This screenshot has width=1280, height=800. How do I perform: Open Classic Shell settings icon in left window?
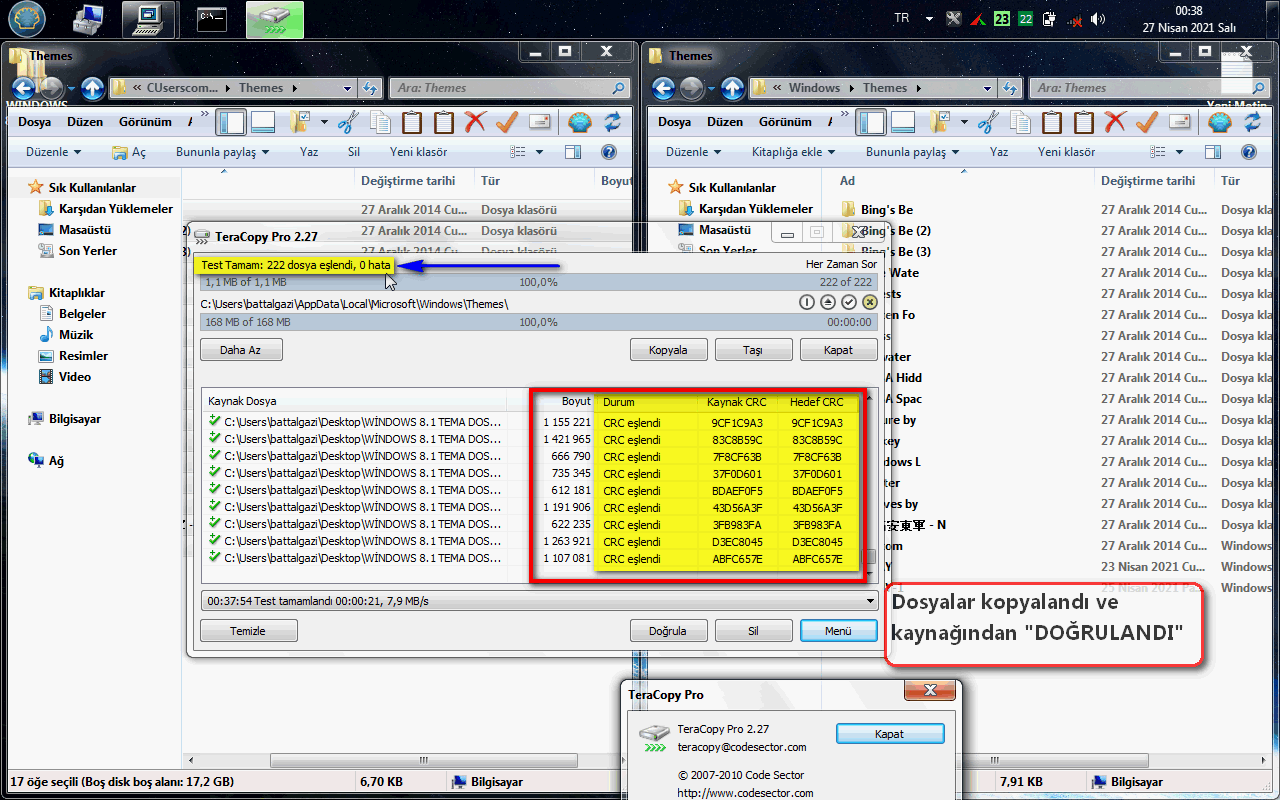(x=579, y=122)
